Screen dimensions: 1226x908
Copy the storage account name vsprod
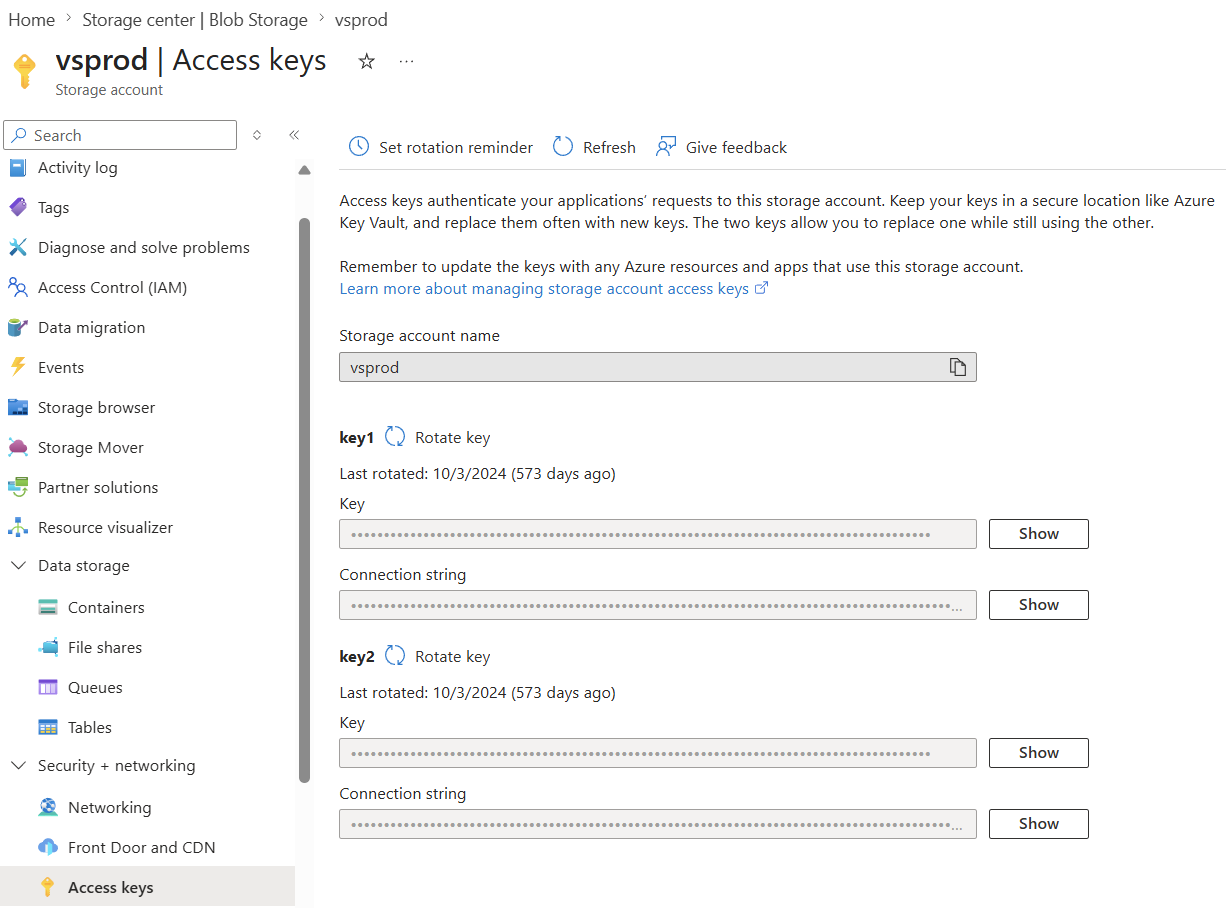click(958, 367)
